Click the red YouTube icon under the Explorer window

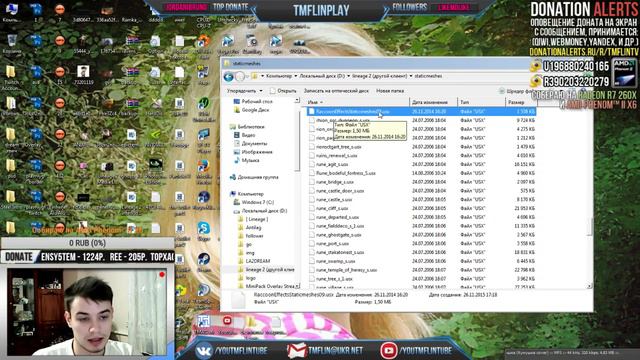[227, 321]
